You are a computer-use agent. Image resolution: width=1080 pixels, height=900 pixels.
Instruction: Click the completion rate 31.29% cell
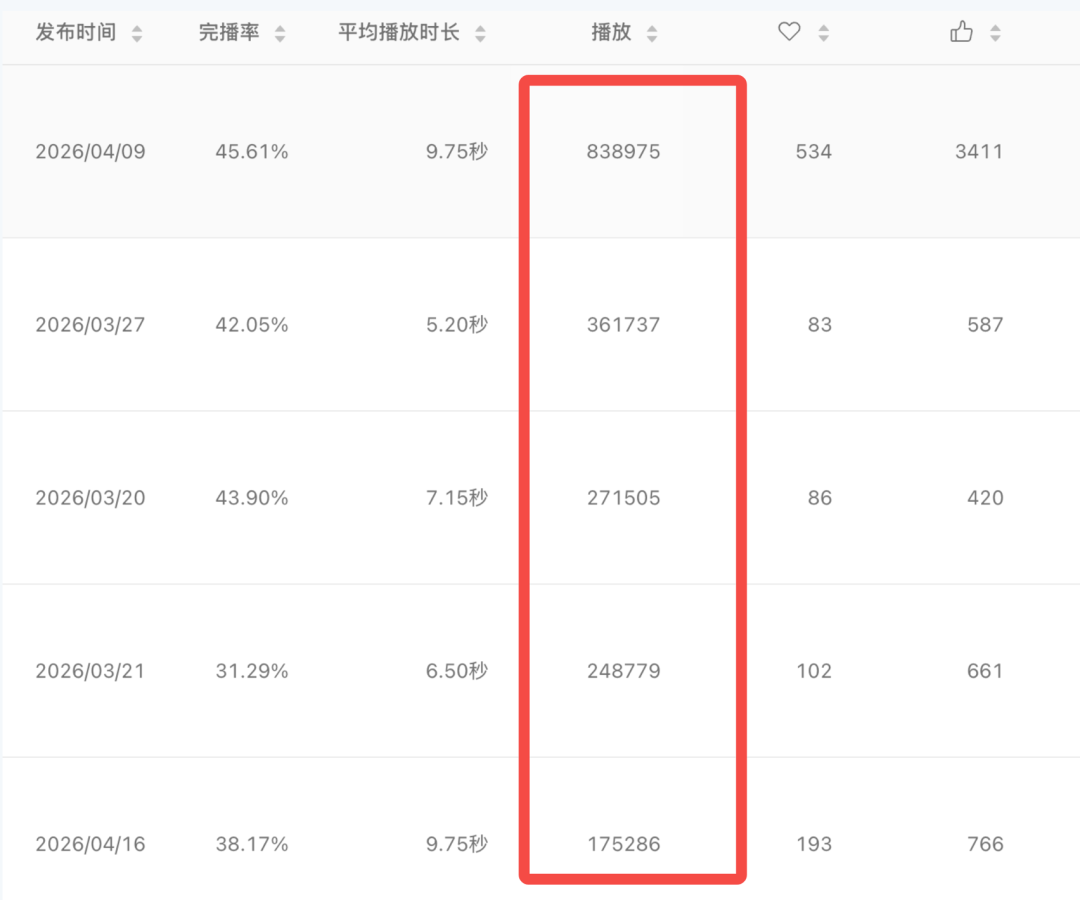251,671
